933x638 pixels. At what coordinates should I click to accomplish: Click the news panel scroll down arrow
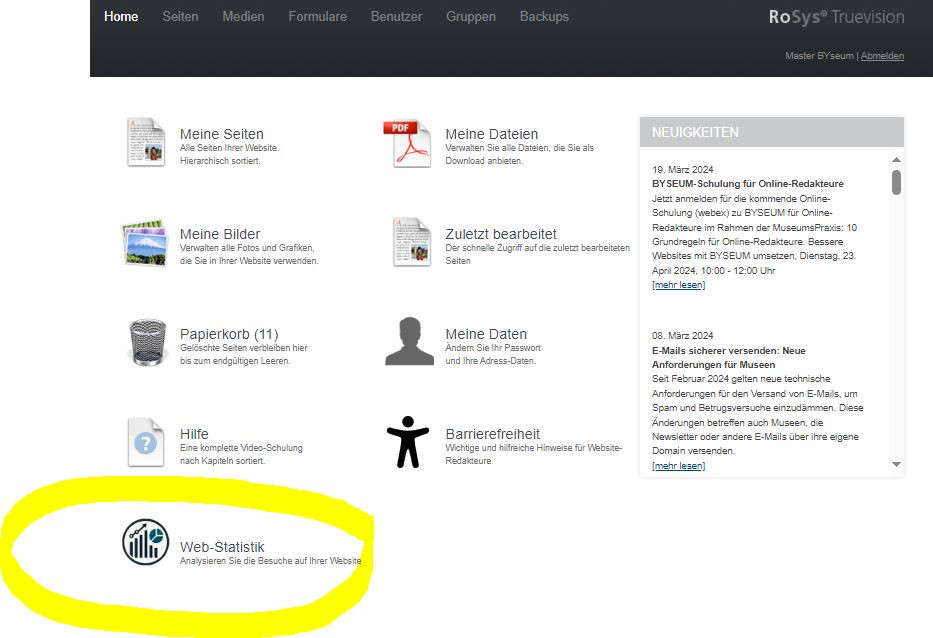(896, 464)
